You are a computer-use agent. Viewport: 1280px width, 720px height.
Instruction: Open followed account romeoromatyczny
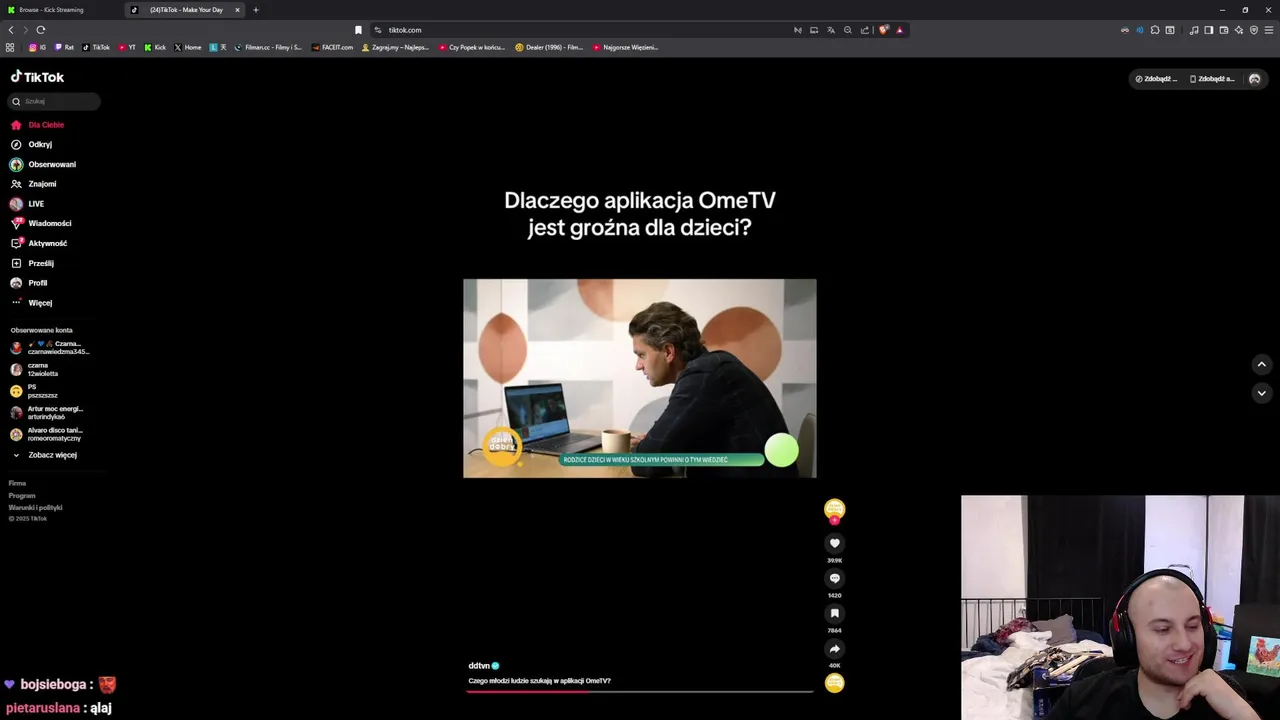coord(46,434)
